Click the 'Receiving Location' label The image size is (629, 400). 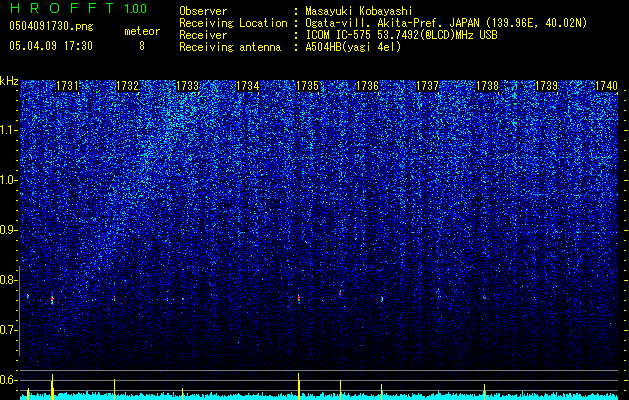click(233, 23)
